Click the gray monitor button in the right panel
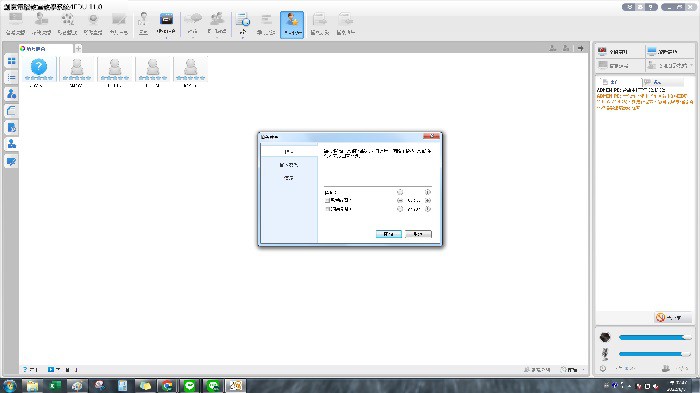 pos(620,65)
